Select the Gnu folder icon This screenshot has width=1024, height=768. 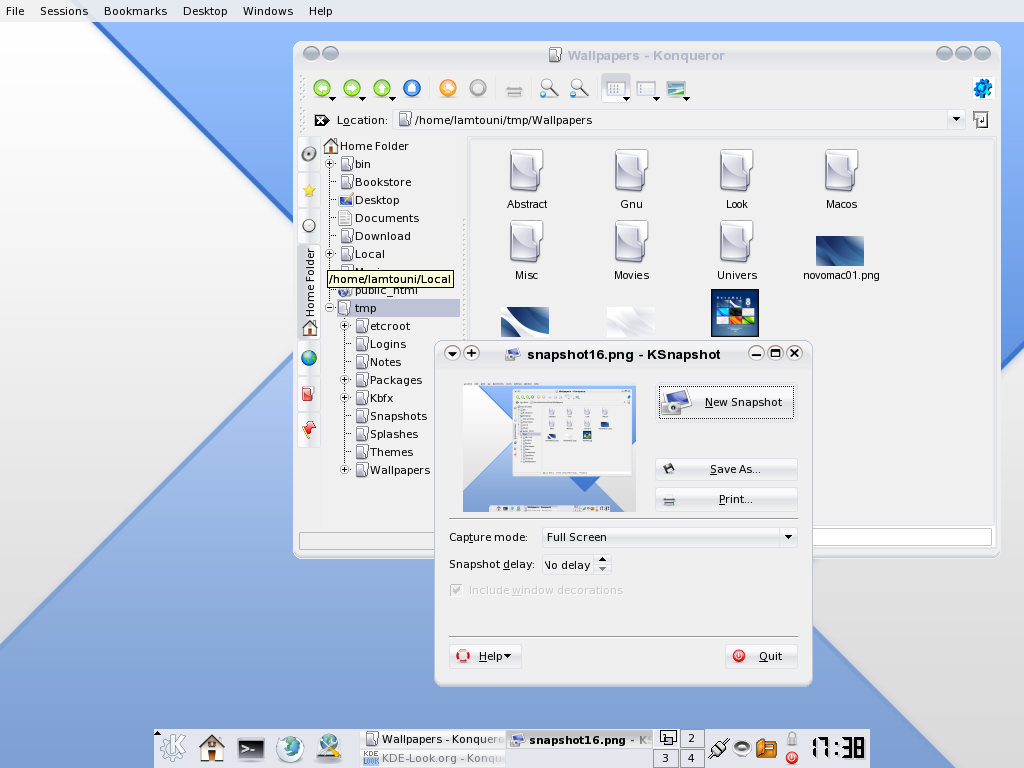[631, 171]
